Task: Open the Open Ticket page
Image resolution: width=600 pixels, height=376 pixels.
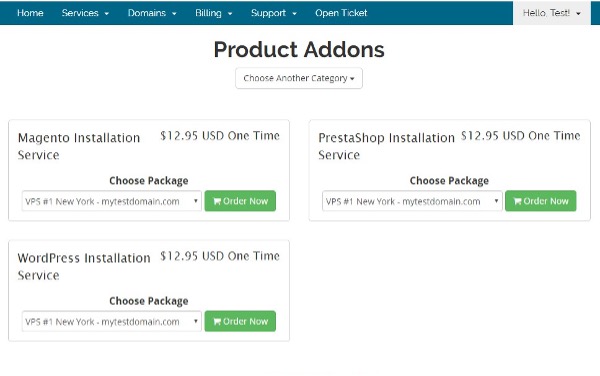Action: [x=341, y=13]
